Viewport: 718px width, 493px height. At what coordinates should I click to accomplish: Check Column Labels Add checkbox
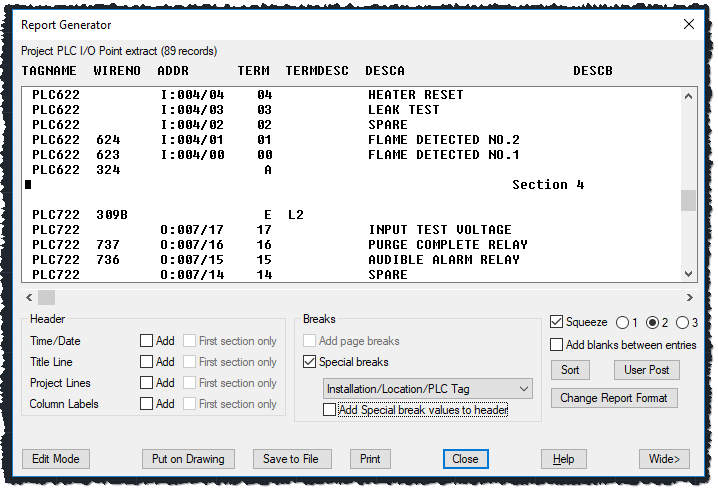point(146,404)
